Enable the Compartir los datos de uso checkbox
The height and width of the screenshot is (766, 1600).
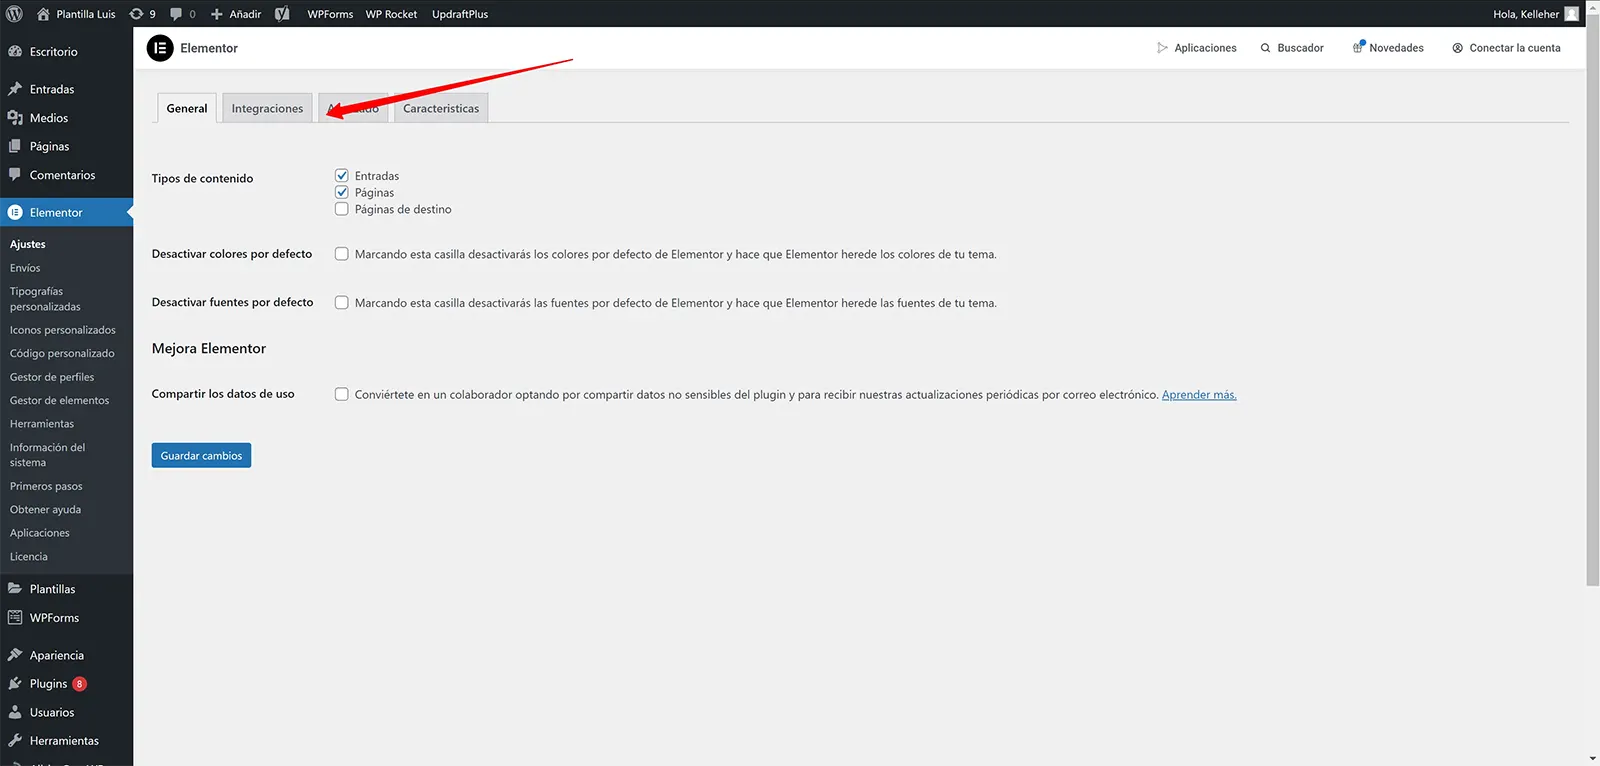342,394
